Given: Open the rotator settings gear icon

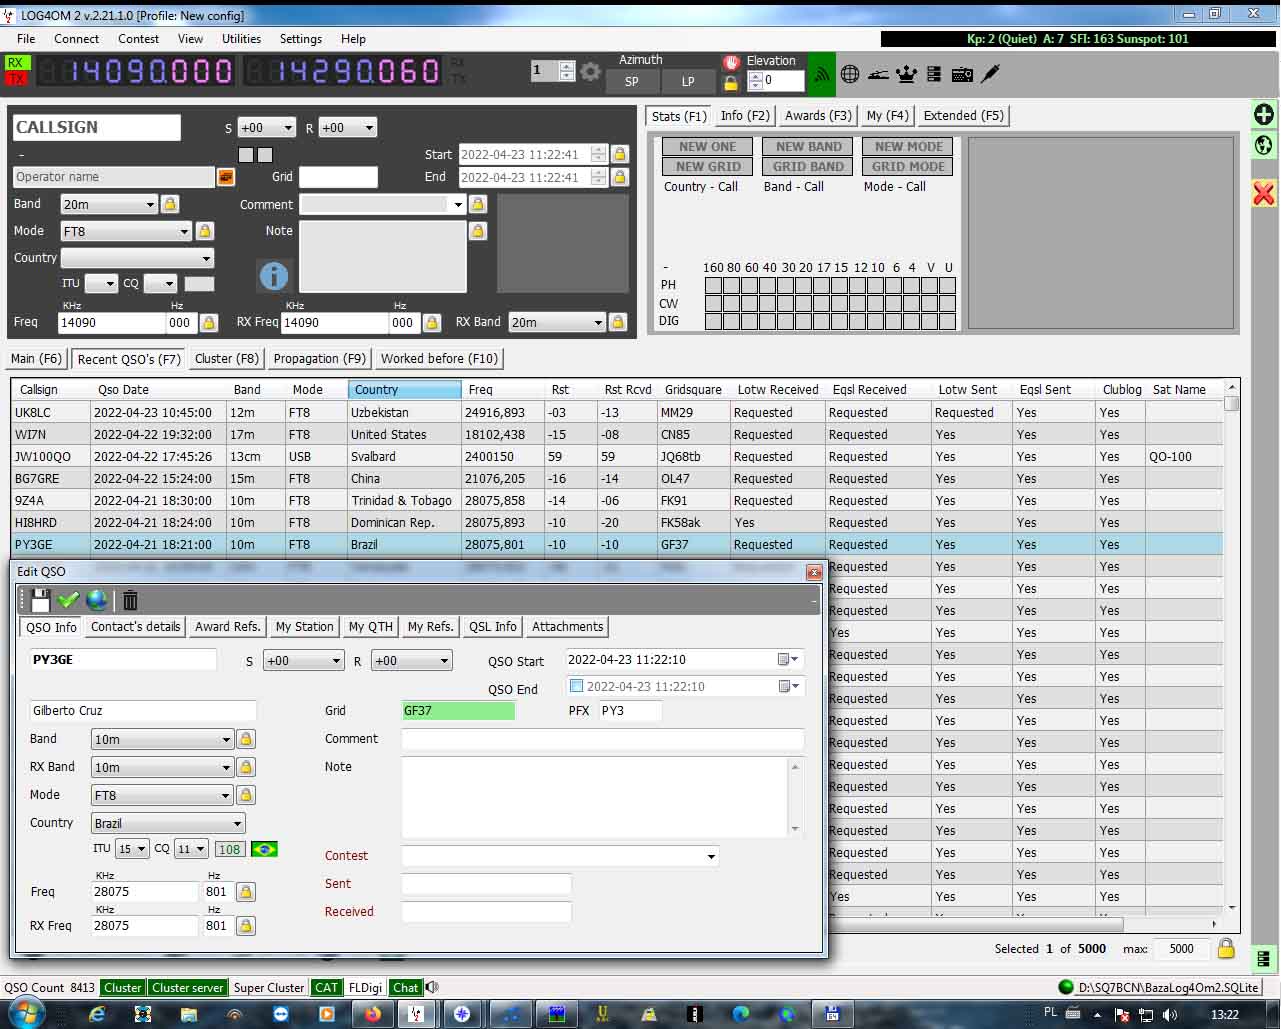Looking at the screenshot, I should tap(591, 72).
